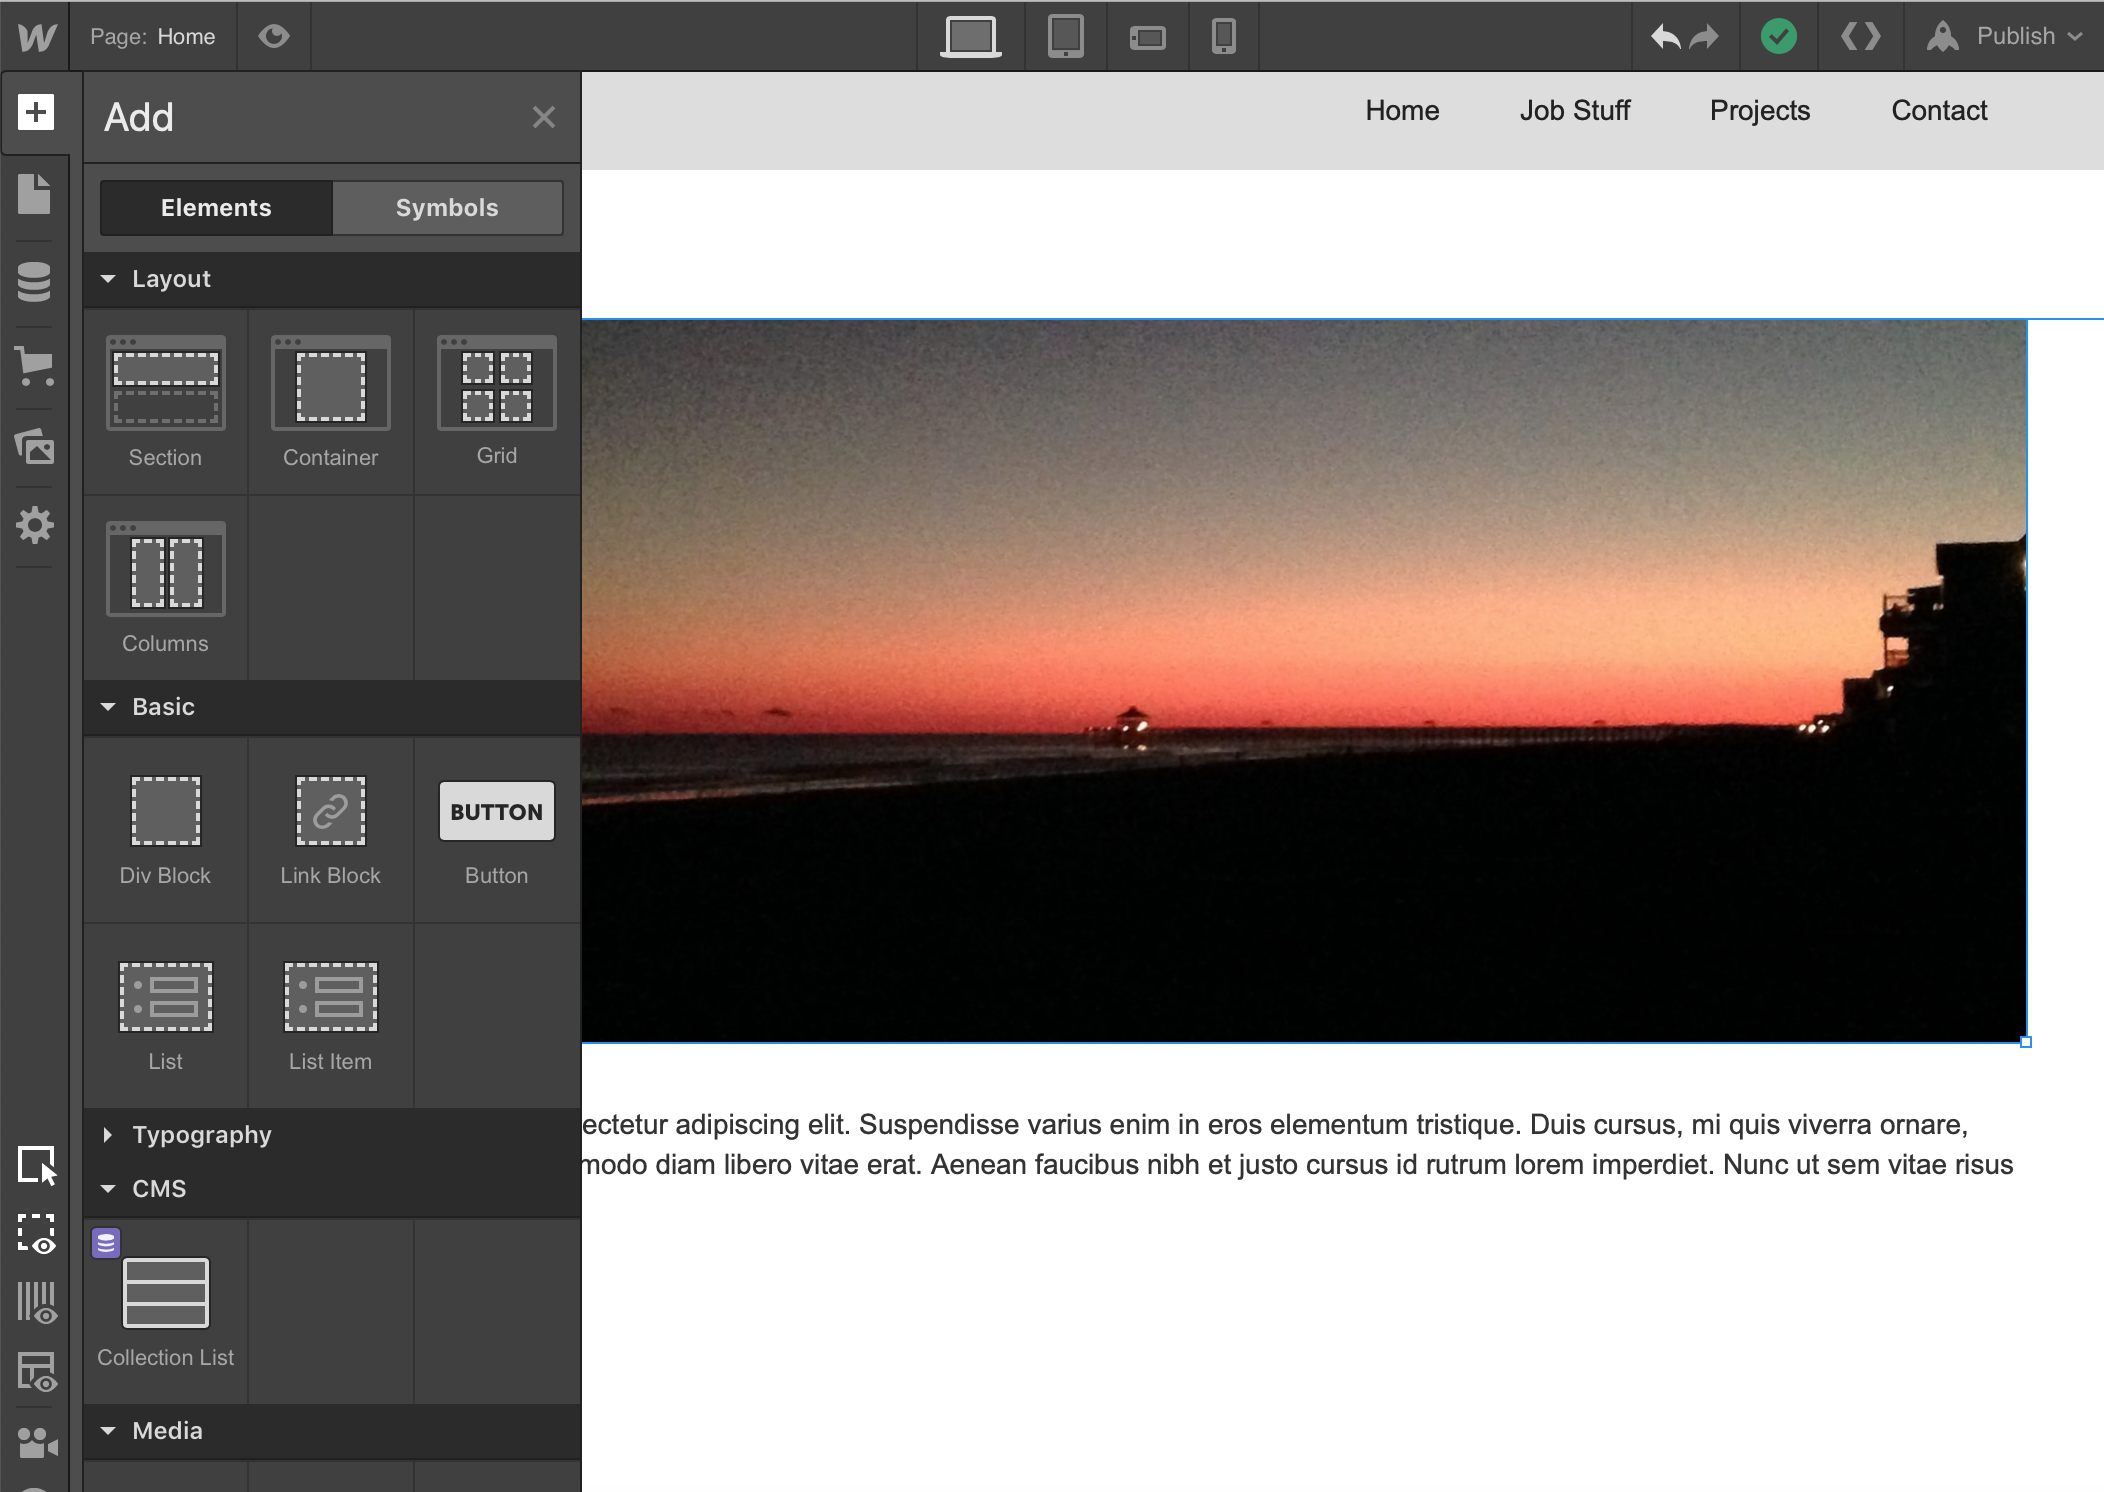The image size is (2104, 1492).
Task: Select the element selection cursor tool
Action: (x=37, y=1165)
